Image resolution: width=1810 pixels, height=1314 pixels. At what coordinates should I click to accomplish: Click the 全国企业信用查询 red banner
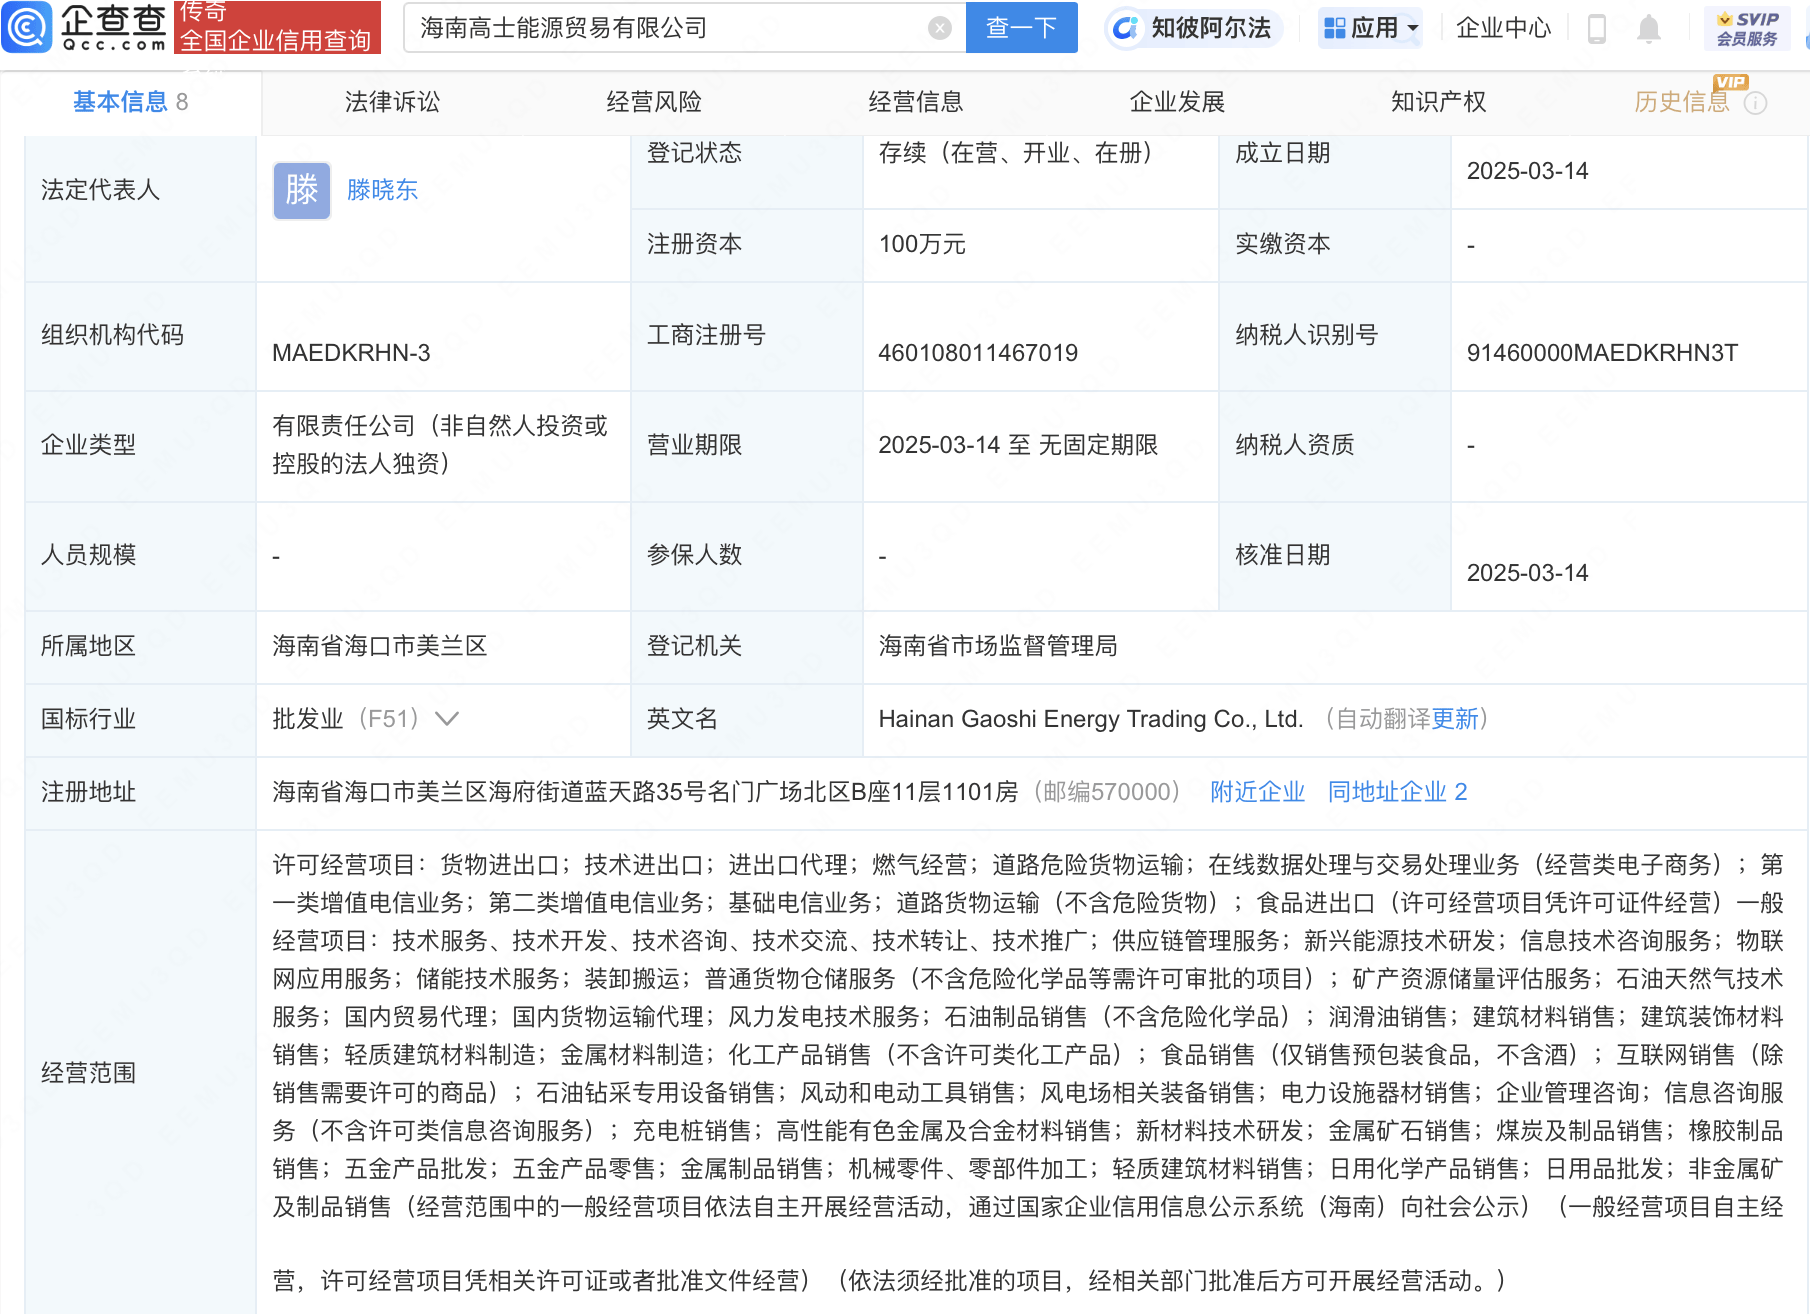click(277, 27)
